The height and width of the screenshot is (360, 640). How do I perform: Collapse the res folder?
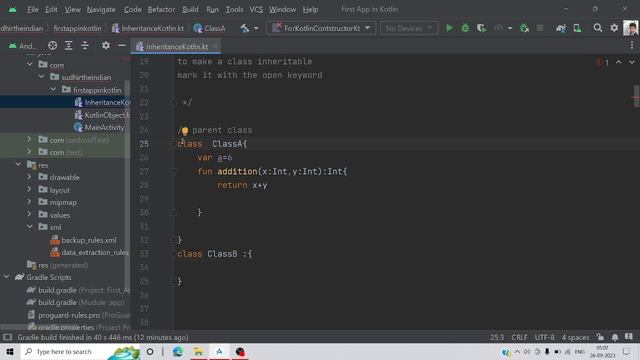click(18, 164)
